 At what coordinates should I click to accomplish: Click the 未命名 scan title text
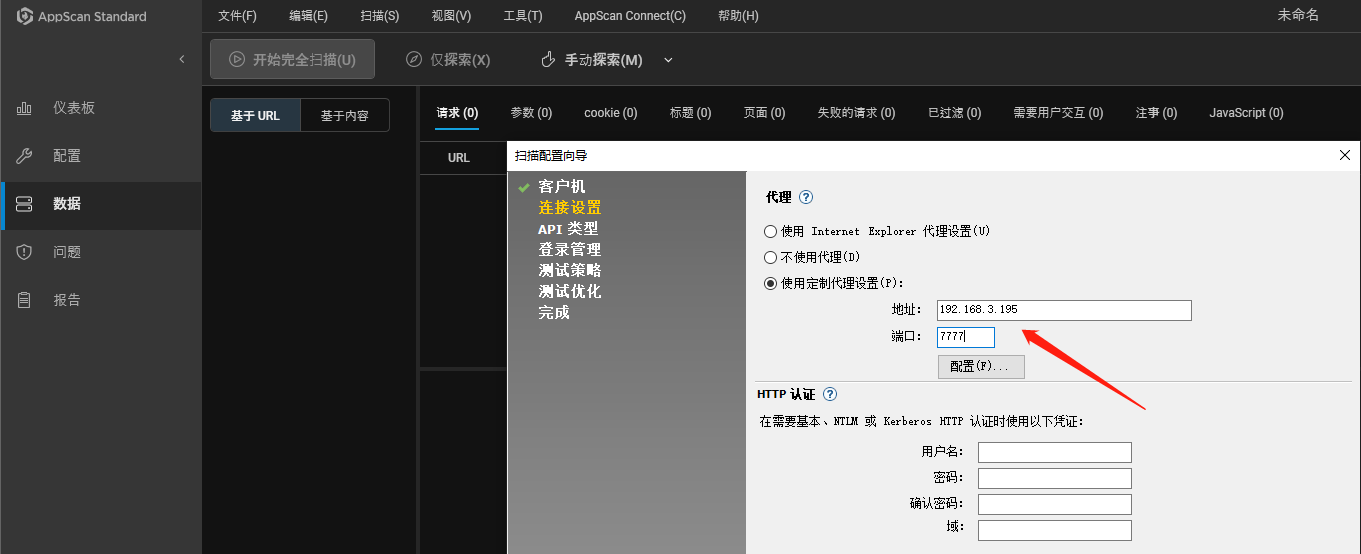[1298, 15]
